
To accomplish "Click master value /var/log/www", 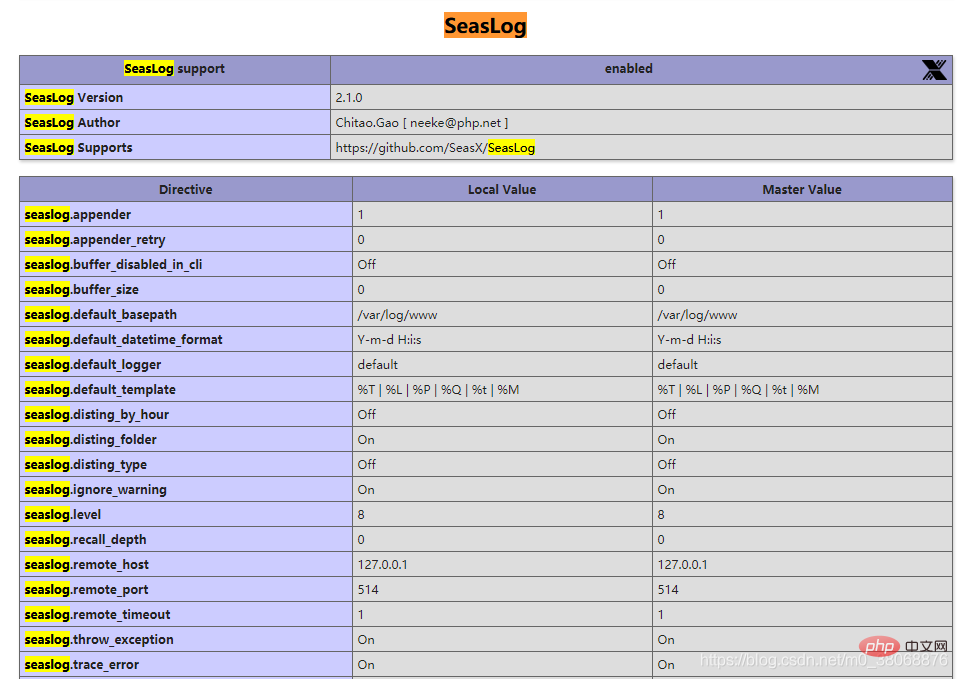I will (697, 315).
